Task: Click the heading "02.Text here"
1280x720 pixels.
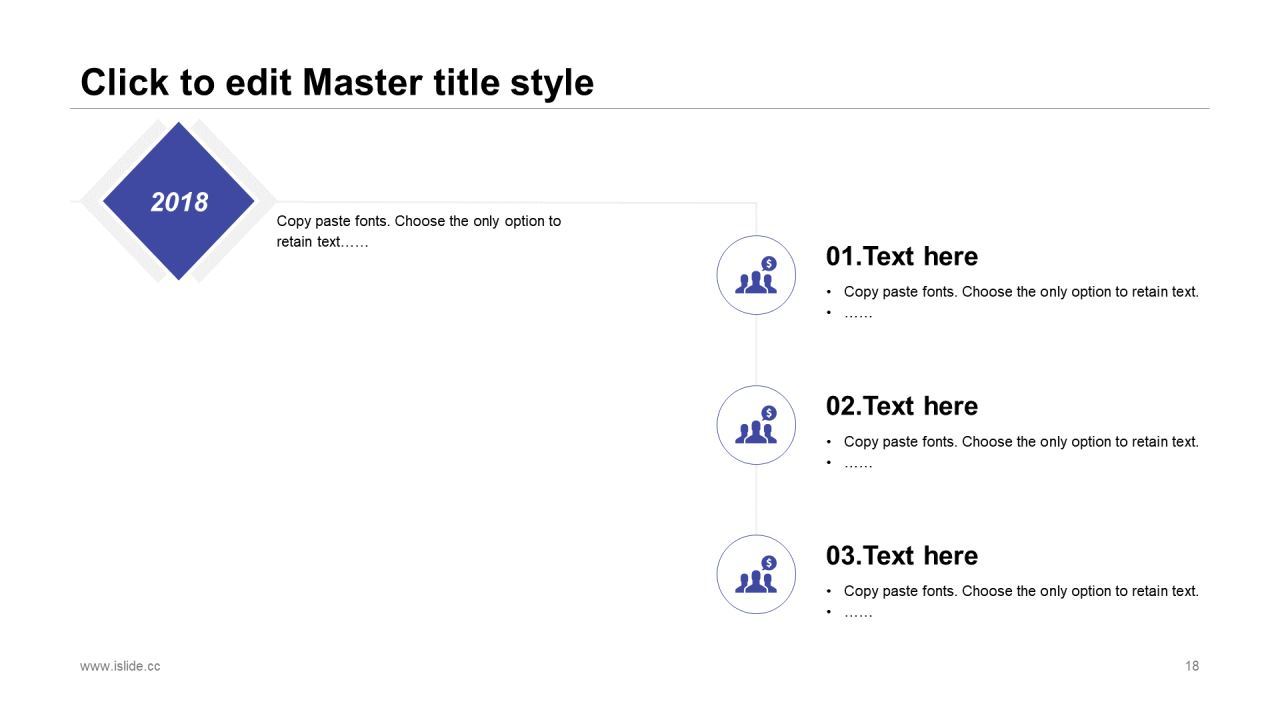Action: pyautogui.click(x=902, y=406)
